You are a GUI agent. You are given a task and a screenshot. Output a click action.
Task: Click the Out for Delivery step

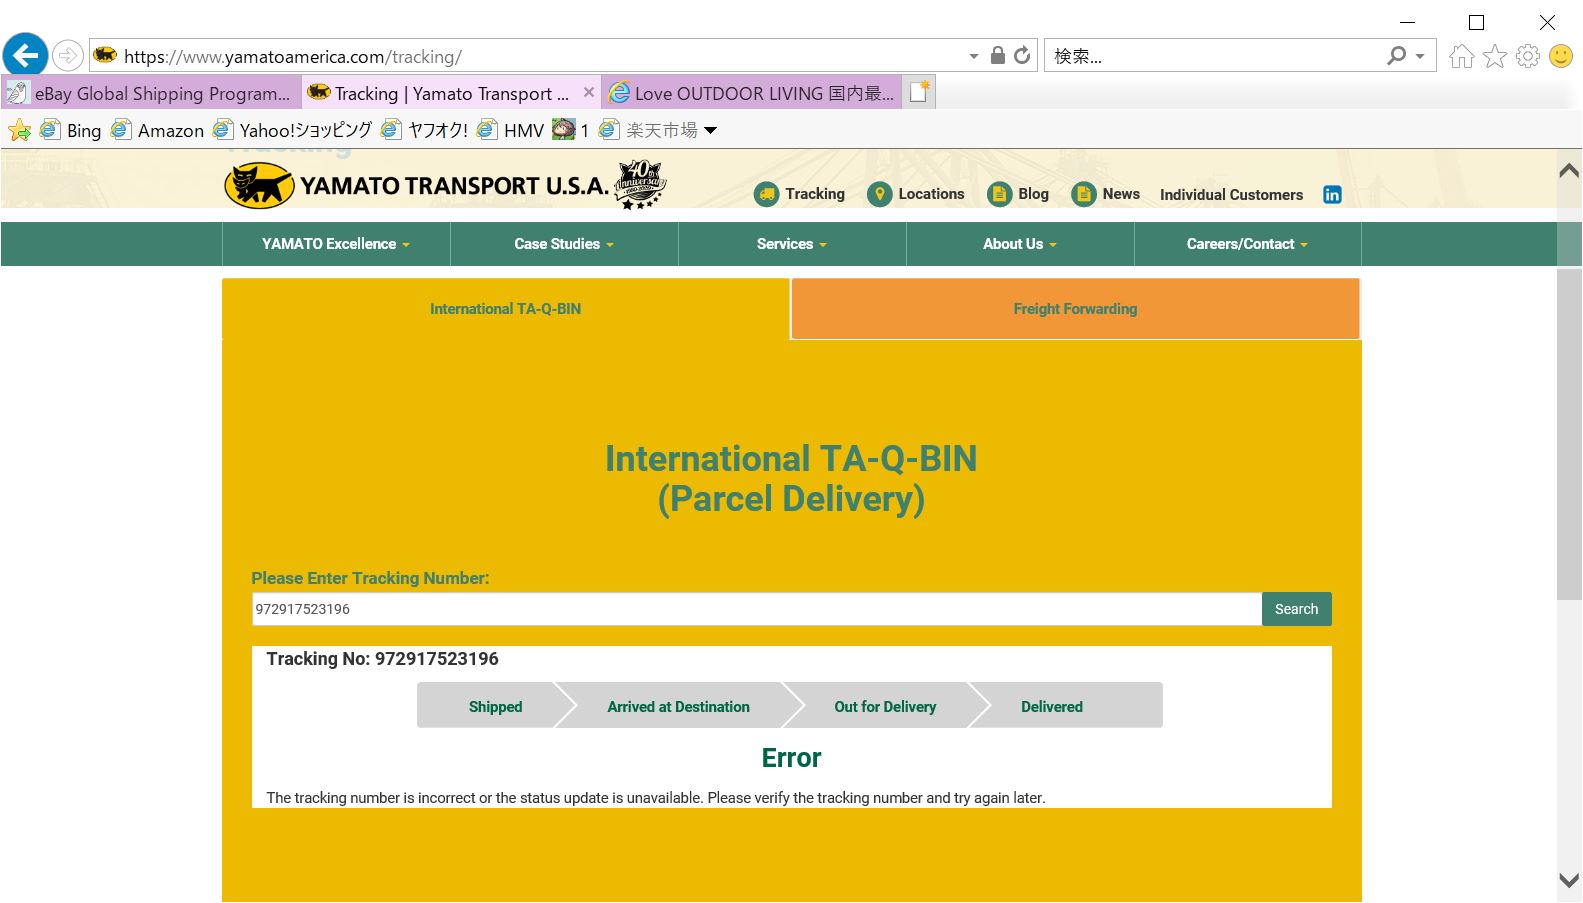point(885,706)
